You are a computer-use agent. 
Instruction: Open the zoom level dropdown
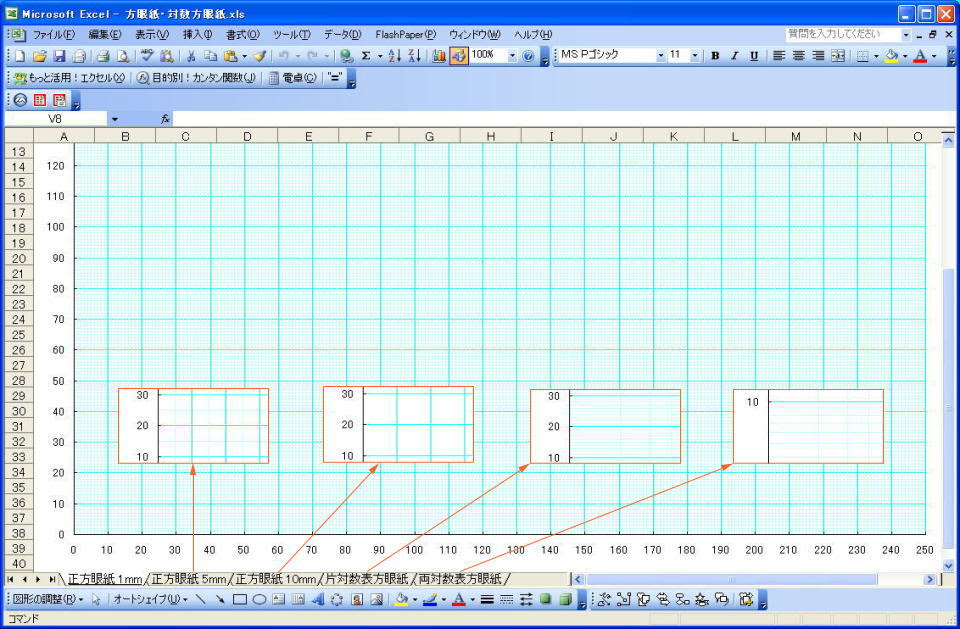[x=511, y=56]
